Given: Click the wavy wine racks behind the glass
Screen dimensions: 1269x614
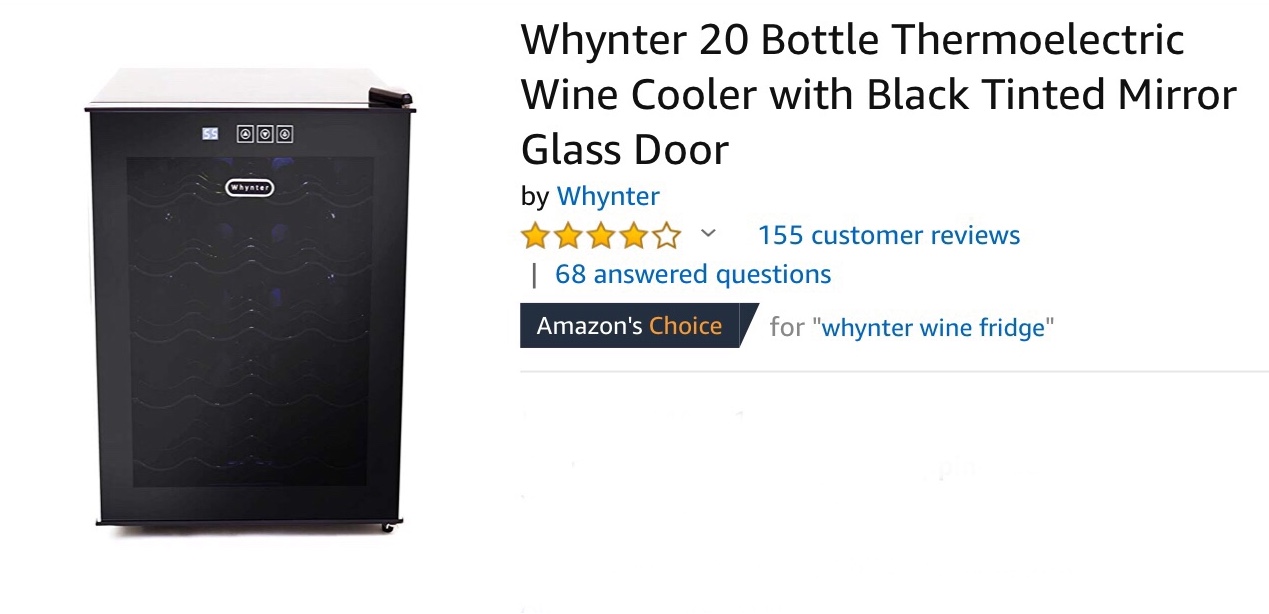Looking at the screenshot, I should 250,320.
